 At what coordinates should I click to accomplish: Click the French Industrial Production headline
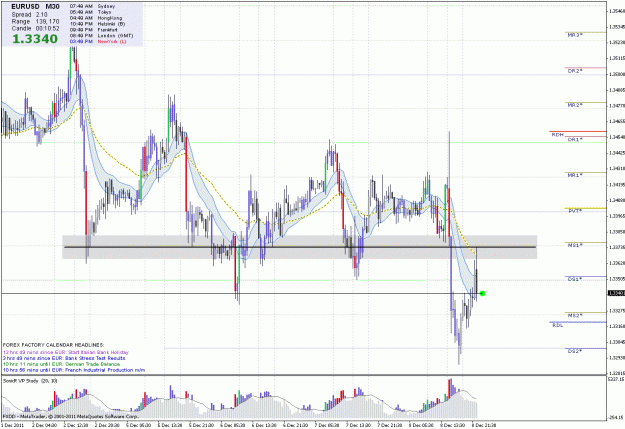74,370
